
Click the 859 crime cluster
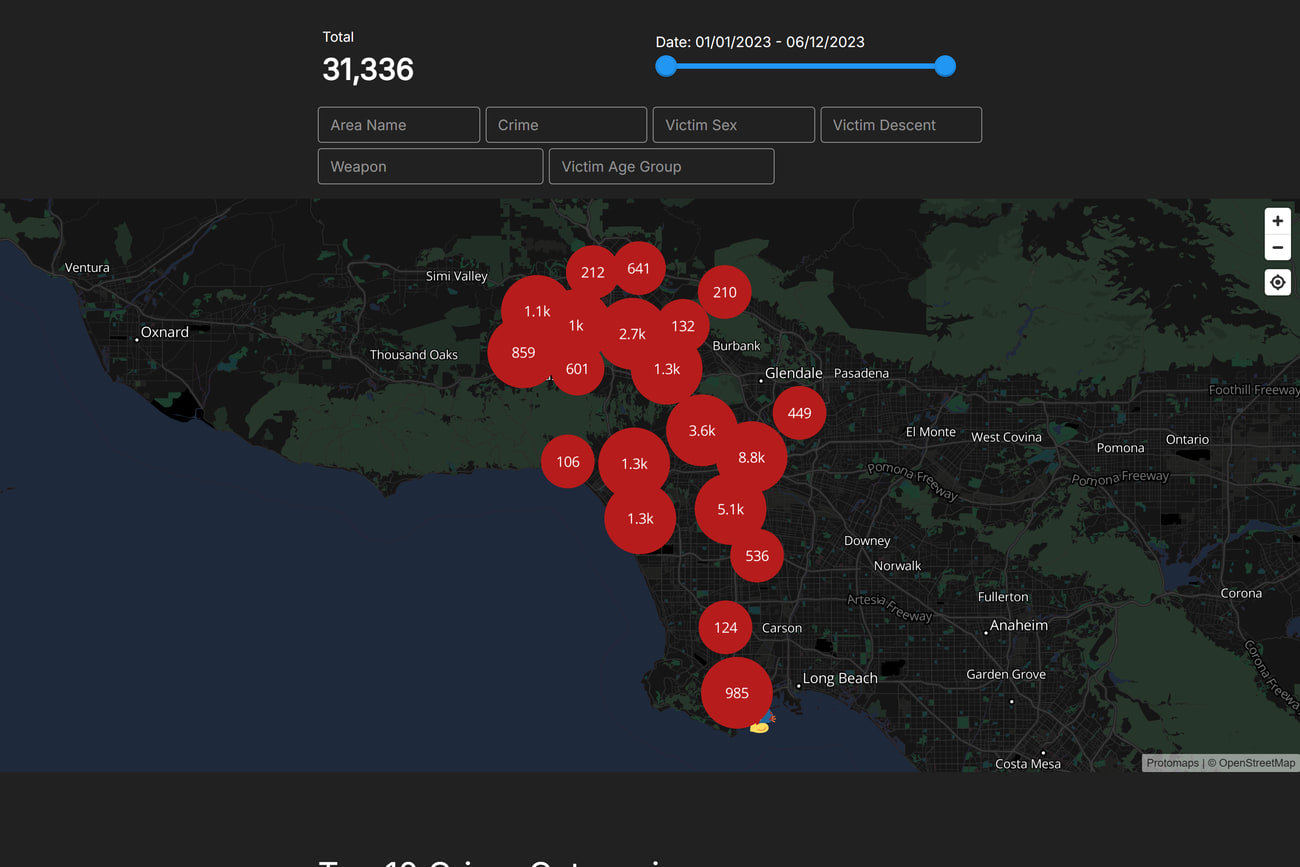[523, 352]
